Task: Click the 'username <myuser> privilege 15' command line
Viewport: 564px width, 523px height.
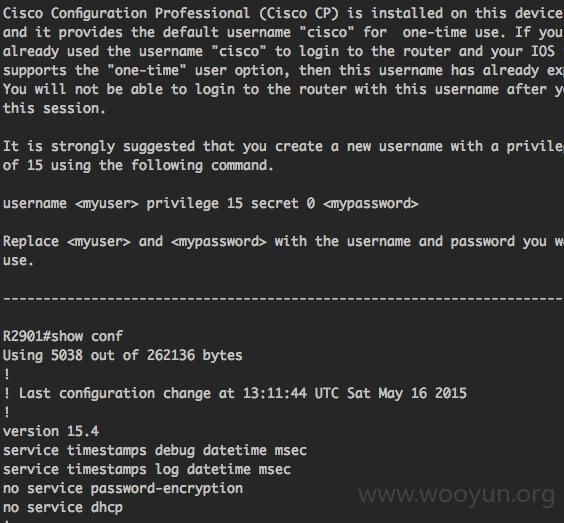Action: click(x=211, y=204)
